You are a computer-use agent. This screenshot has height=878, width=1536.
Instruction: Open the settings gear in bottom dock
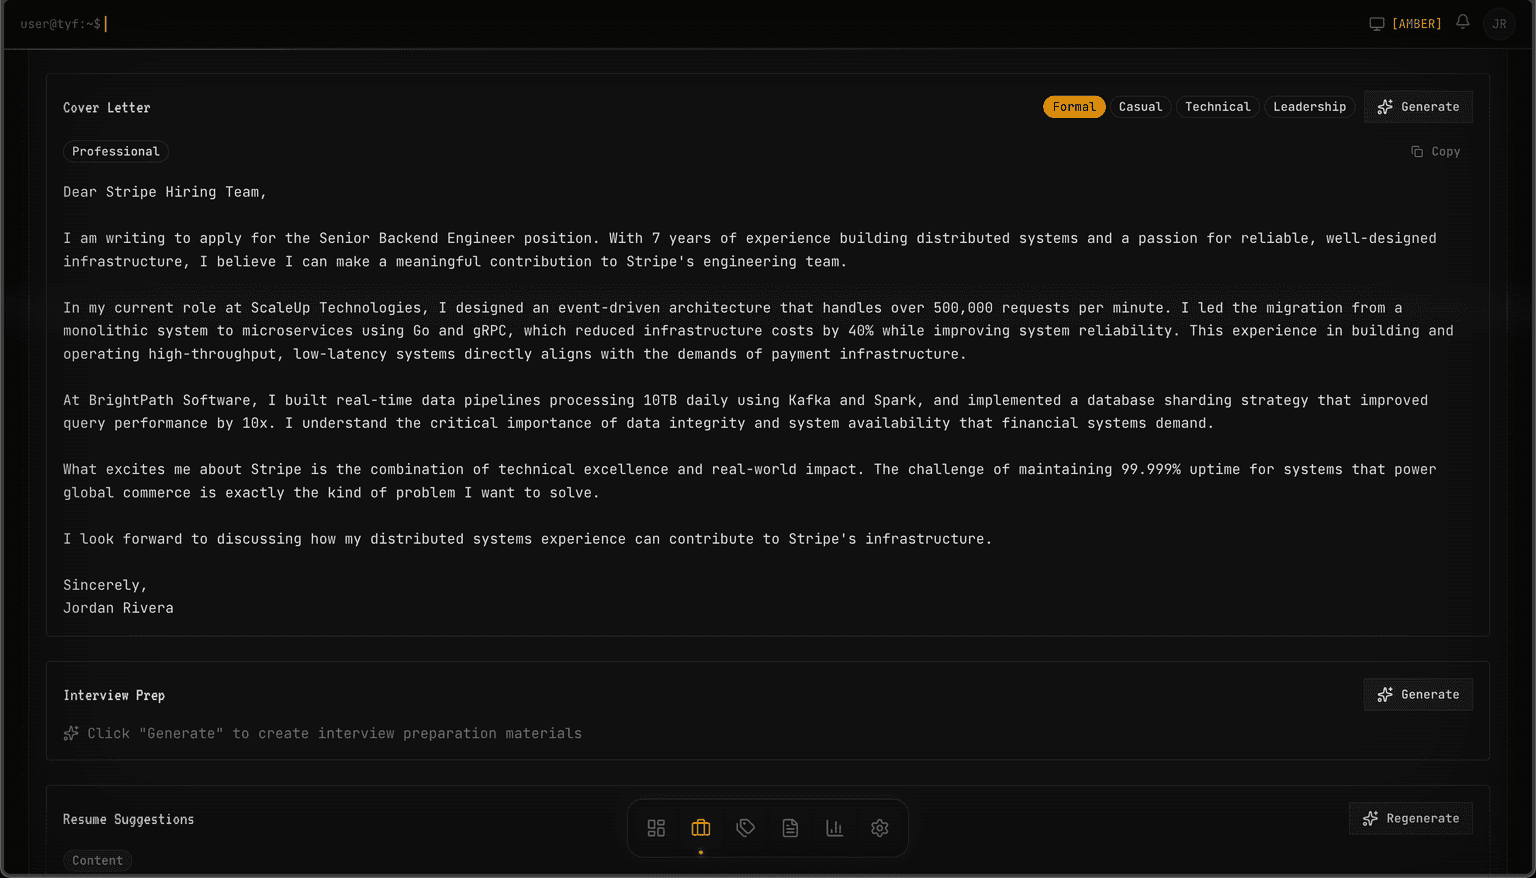880,828
